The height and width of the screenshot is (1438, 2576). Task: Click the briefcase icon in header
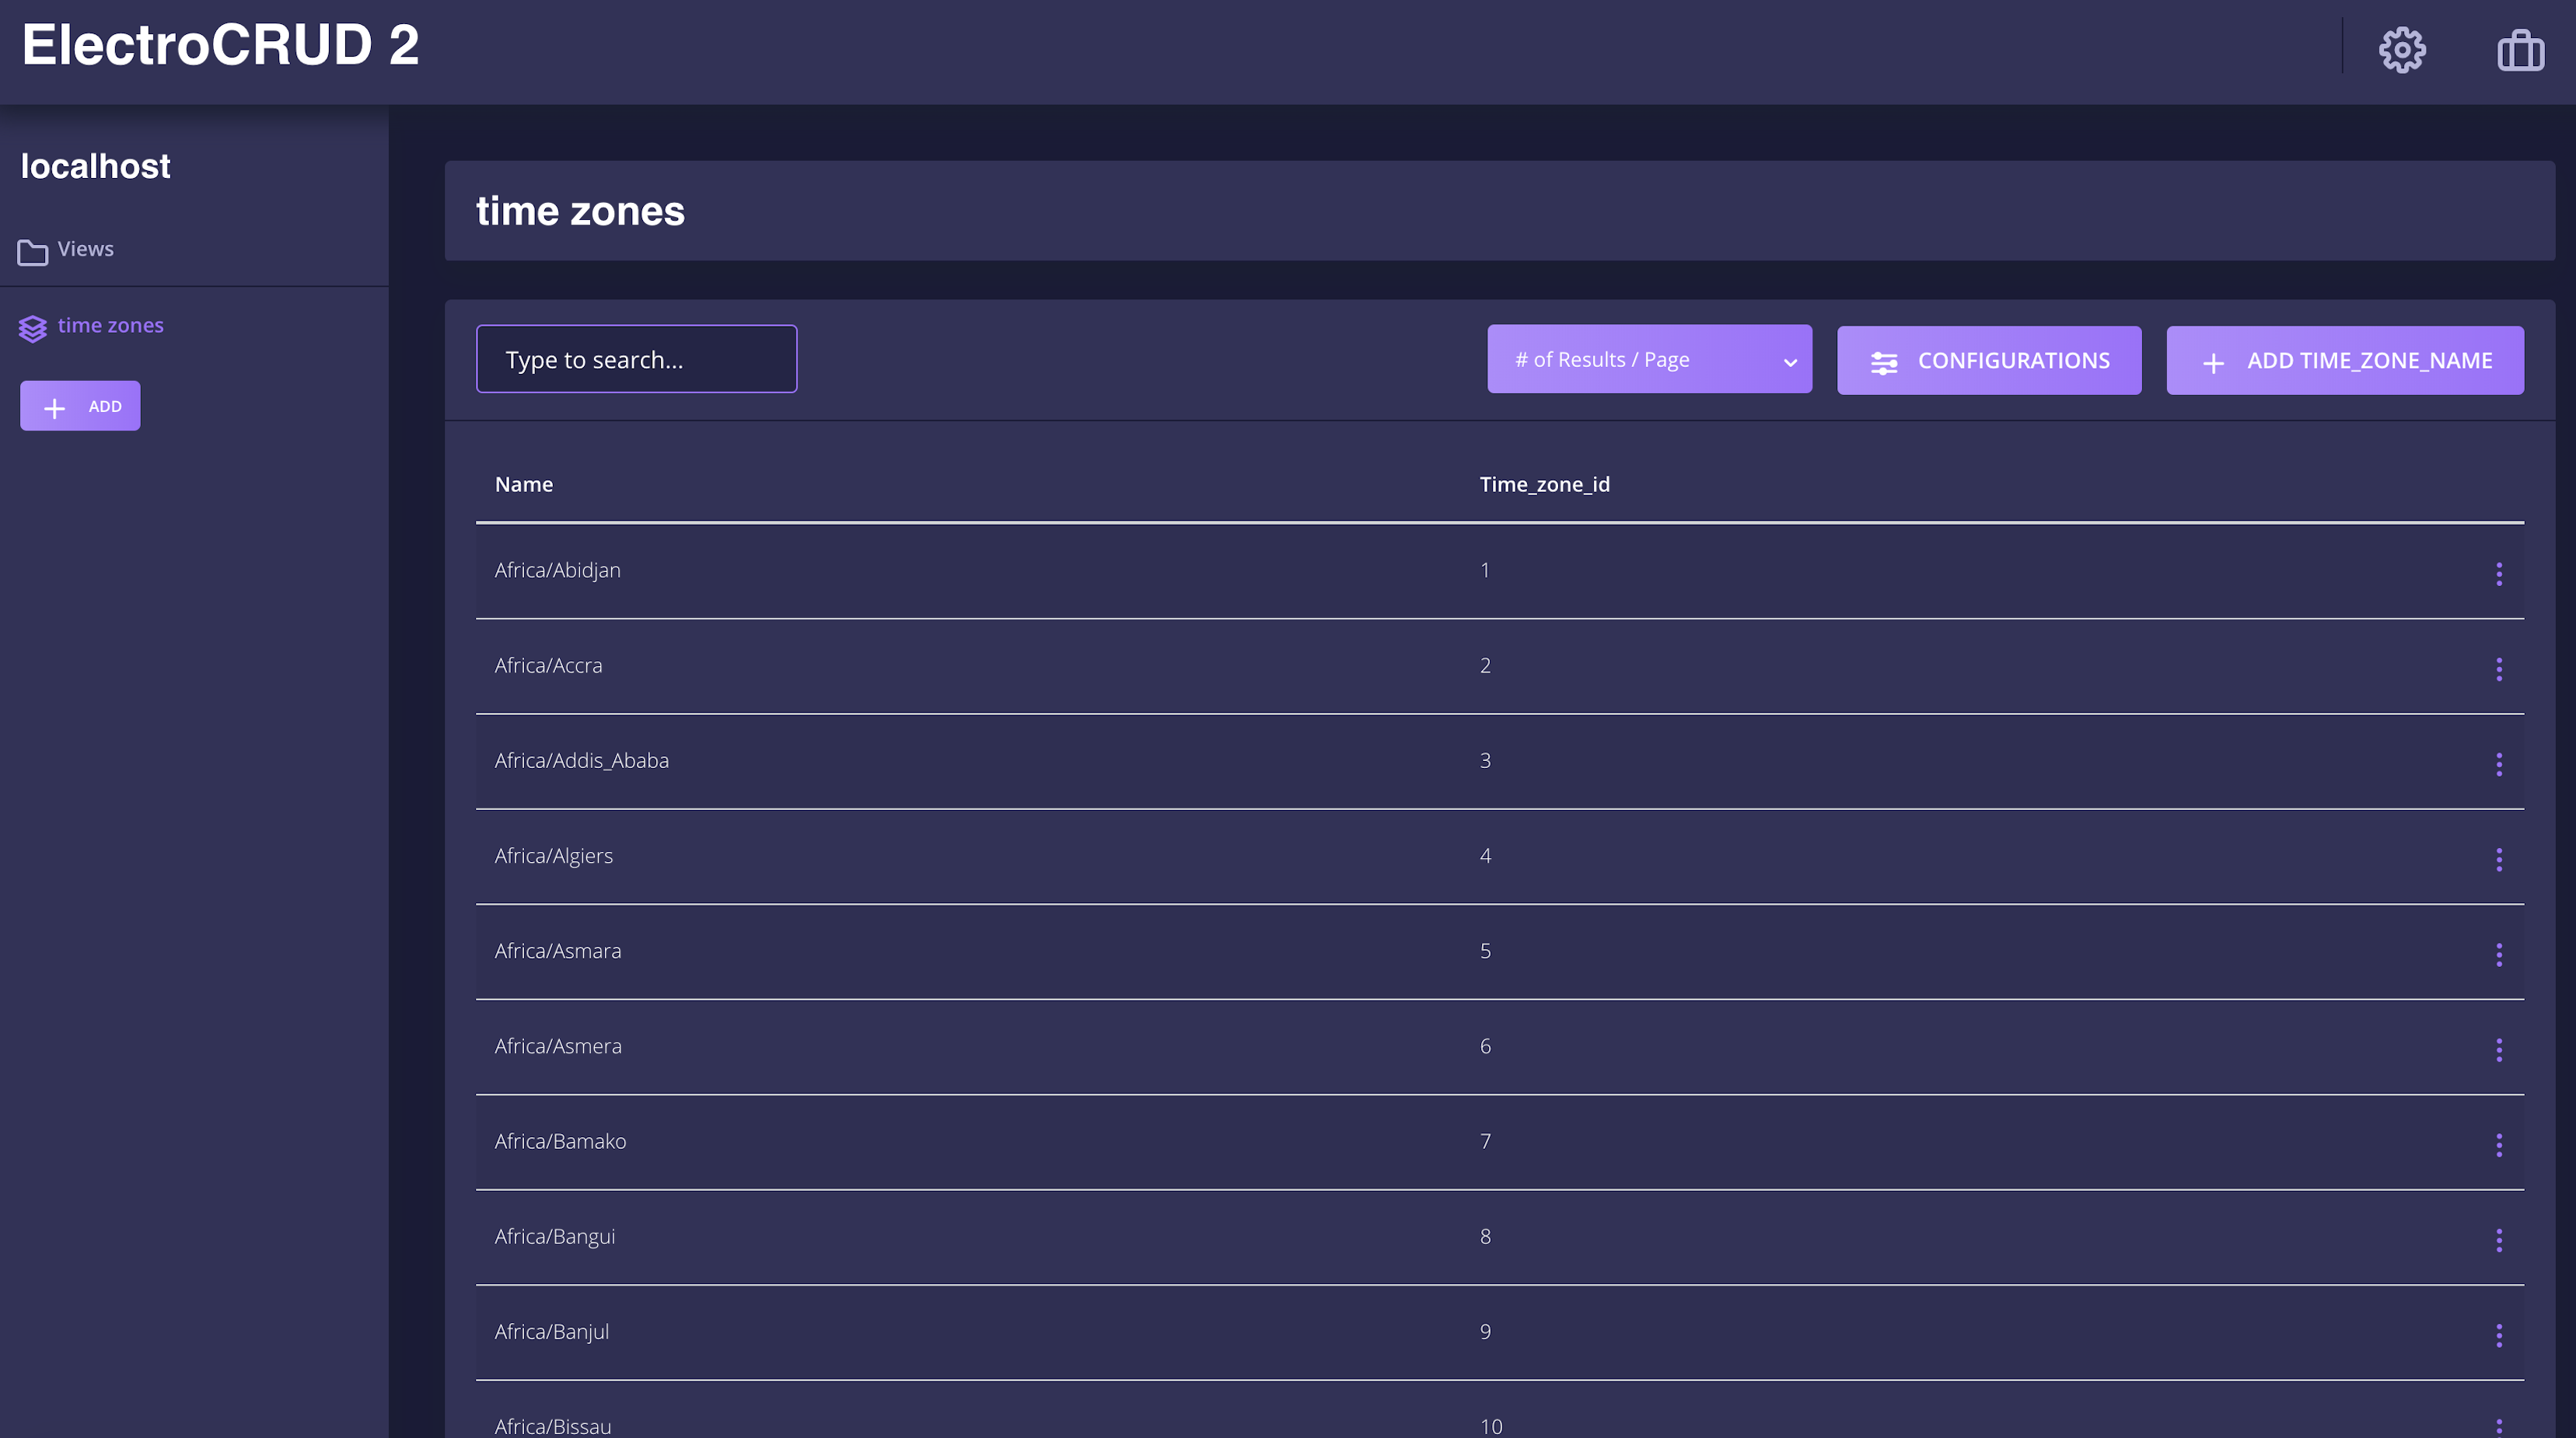pyautogui.click(x=2519, y=50)
